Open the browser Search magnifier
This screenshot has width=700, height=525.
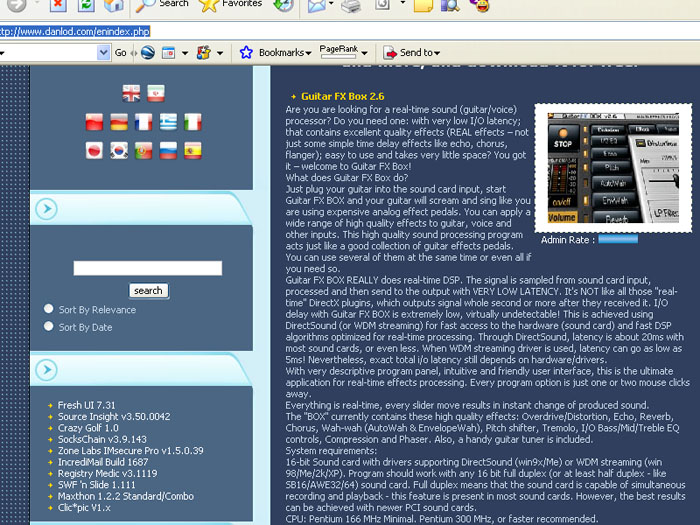pyautogui.click(x=146, y=5)
